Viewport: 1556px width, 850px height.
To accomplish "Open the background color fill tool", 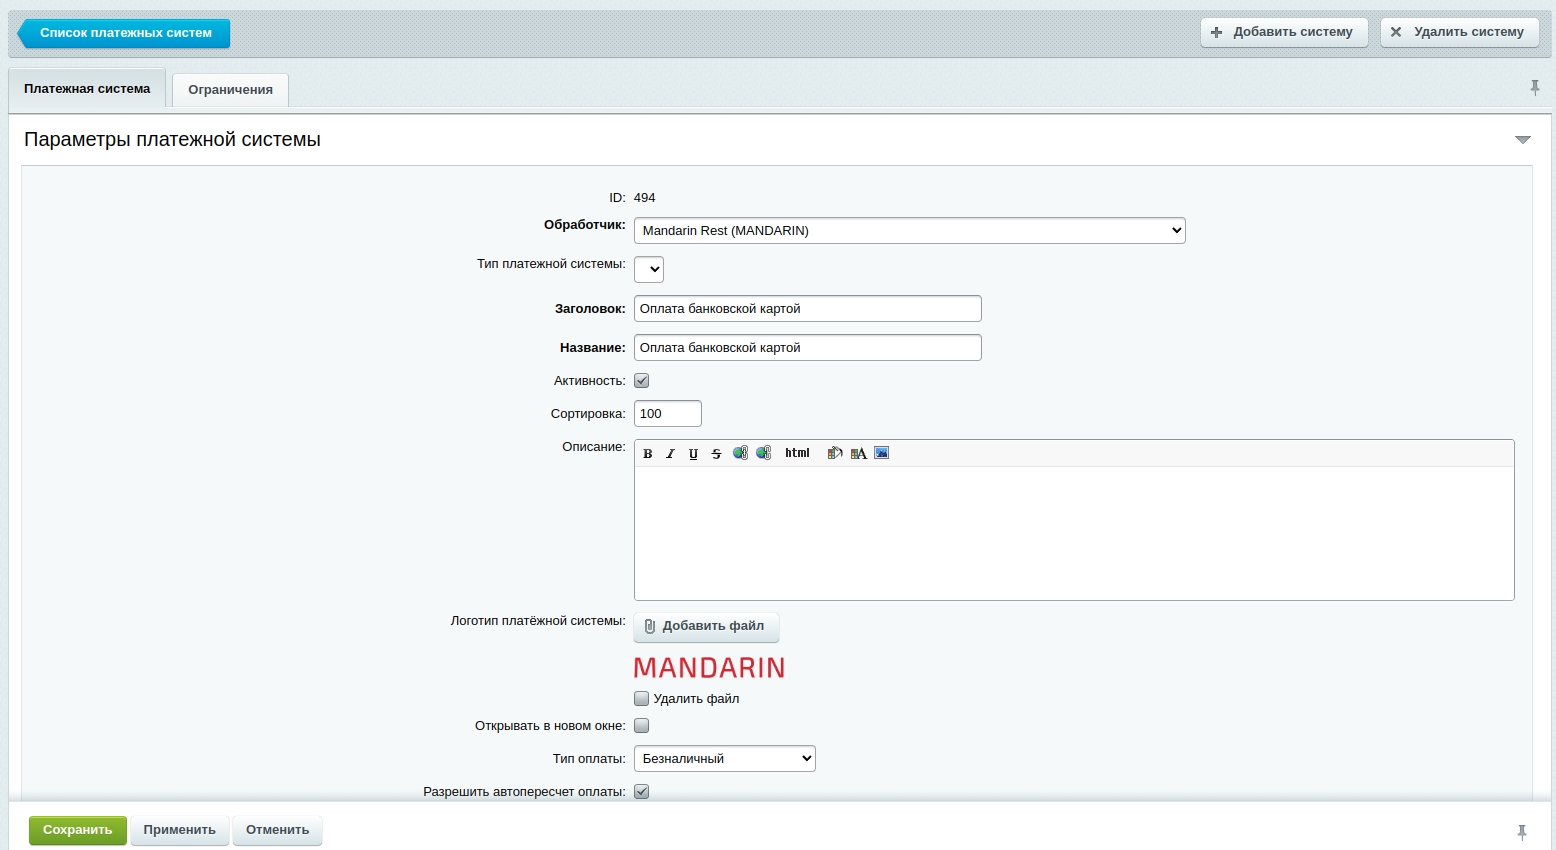I will pyautogui.click(x=835, y=453).
